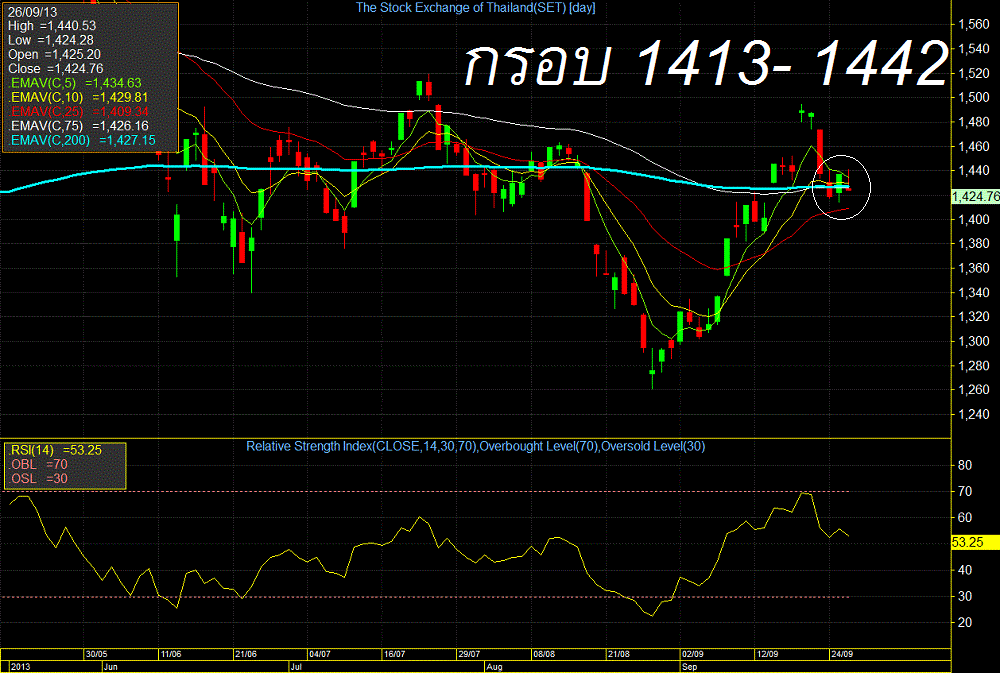The height and width of the screenshot is (673, 1000).
Task: Click the 1,300 price axis label
Action: (974, 341)
